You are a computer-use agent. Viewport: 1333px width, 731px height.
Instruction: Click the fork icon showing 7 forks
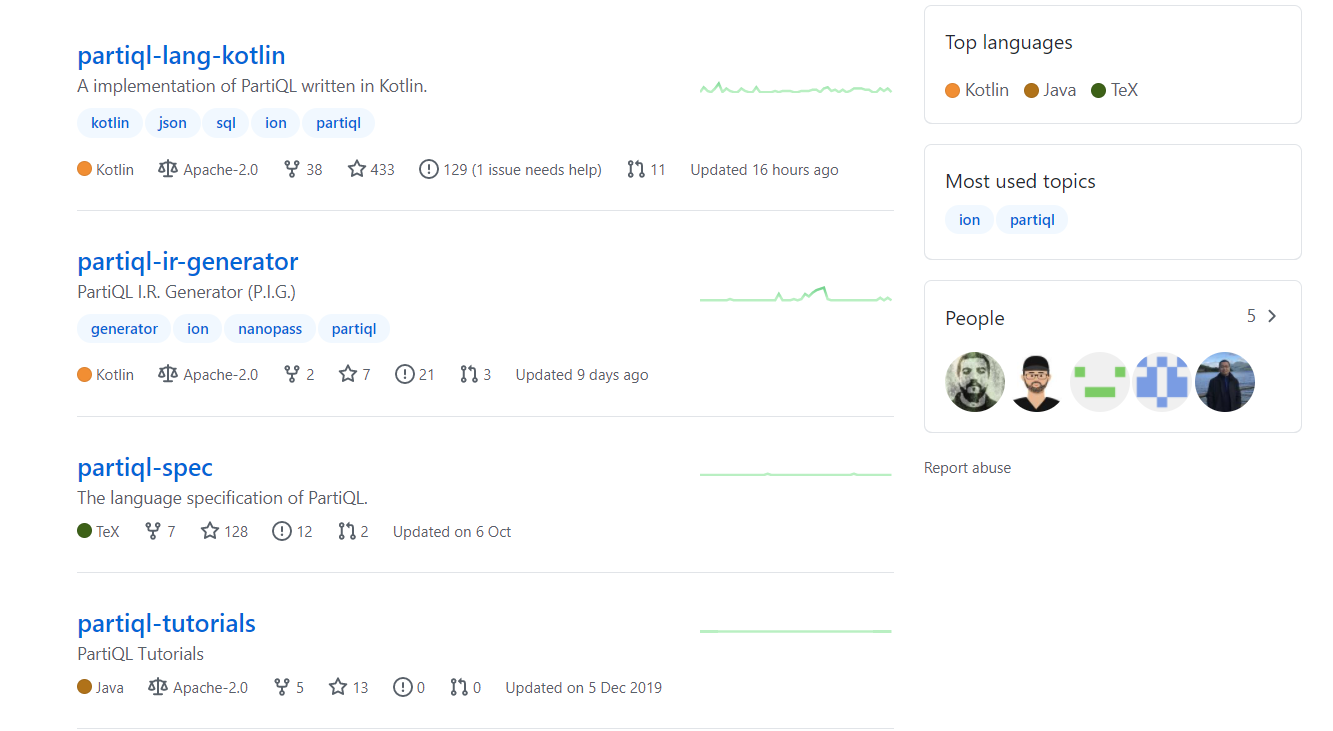pos(153,532)
